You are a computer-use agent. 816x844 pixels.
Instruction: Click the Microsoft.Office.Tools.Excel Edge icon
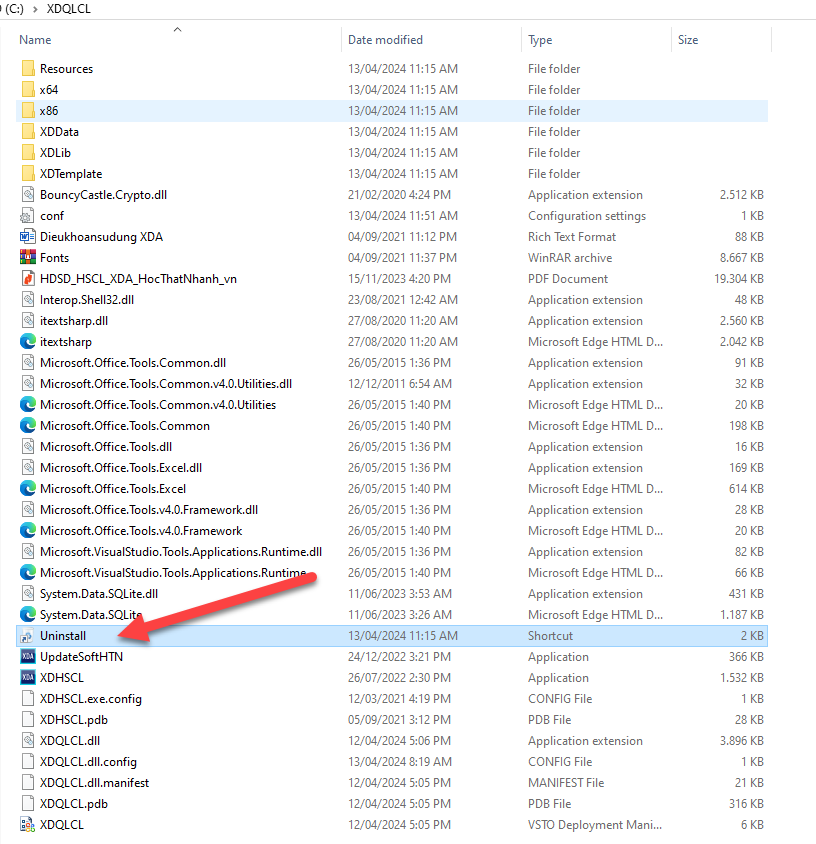28,488
